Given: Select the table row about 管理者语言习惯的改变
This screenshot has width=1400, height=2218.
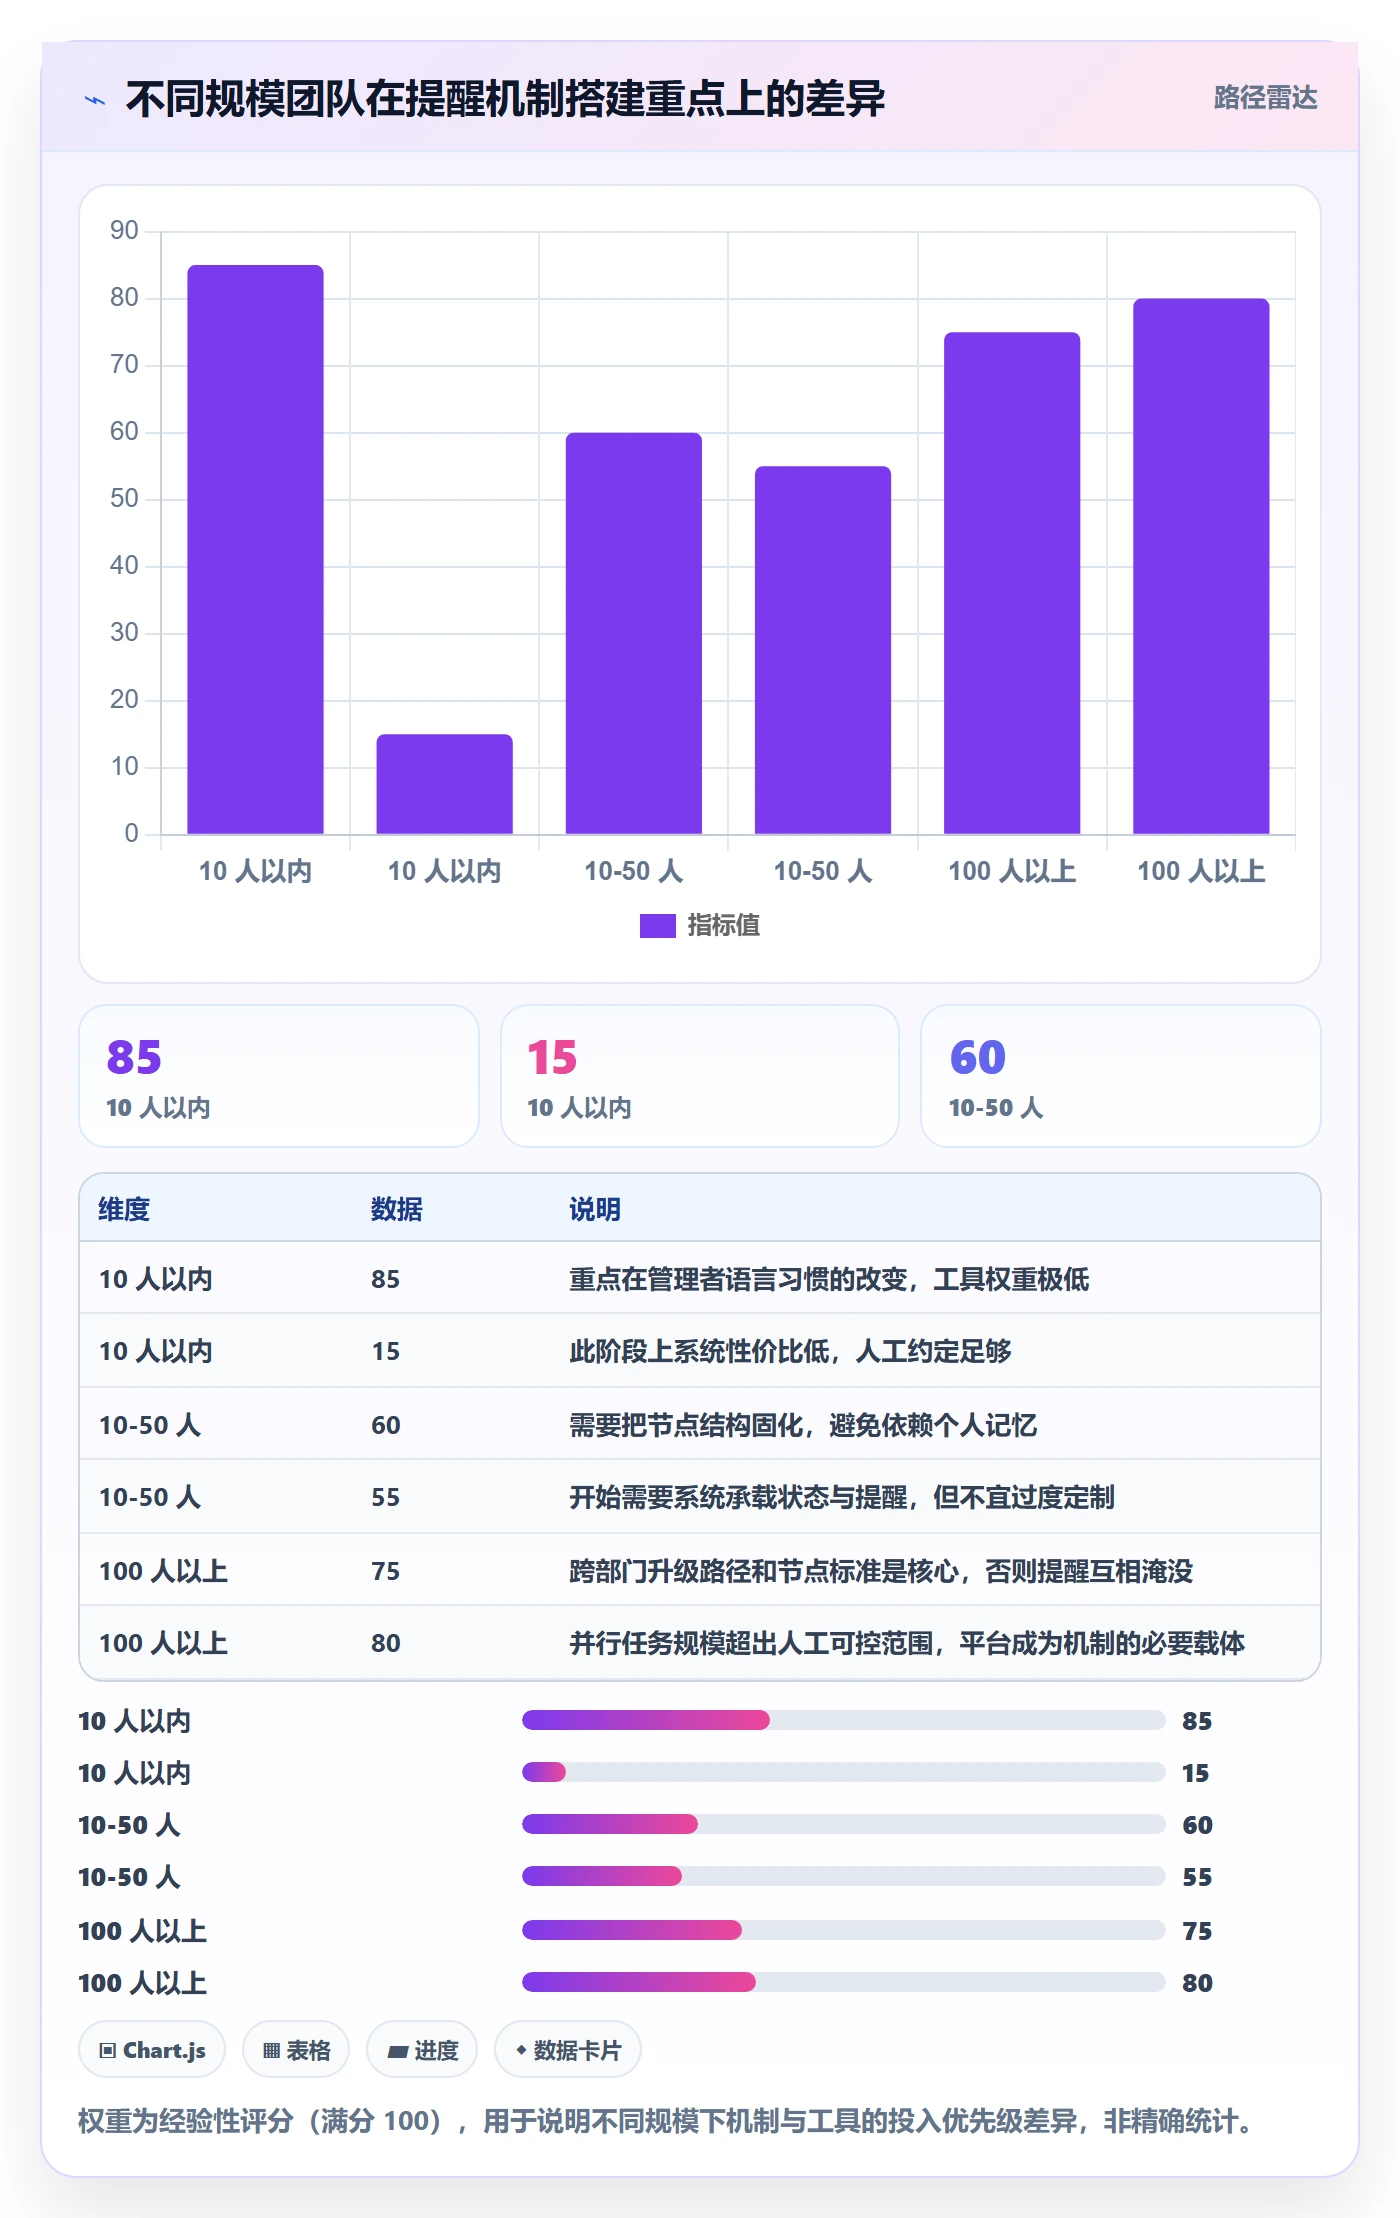Looking at the screenshot, I should pyautogui.click(x=700, y=1278).
